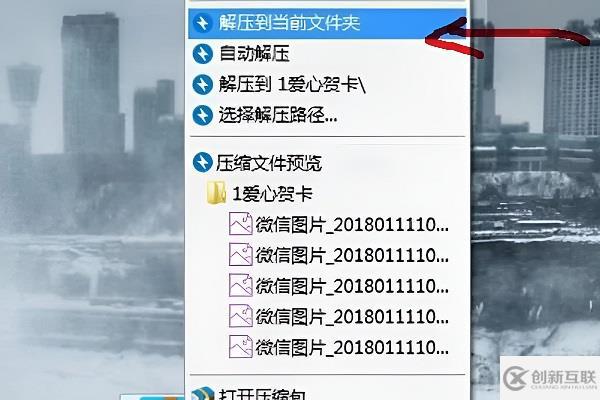Open 选择解压路径... menu option
Viewport: 600px width, 400px height.
(327, 115)
